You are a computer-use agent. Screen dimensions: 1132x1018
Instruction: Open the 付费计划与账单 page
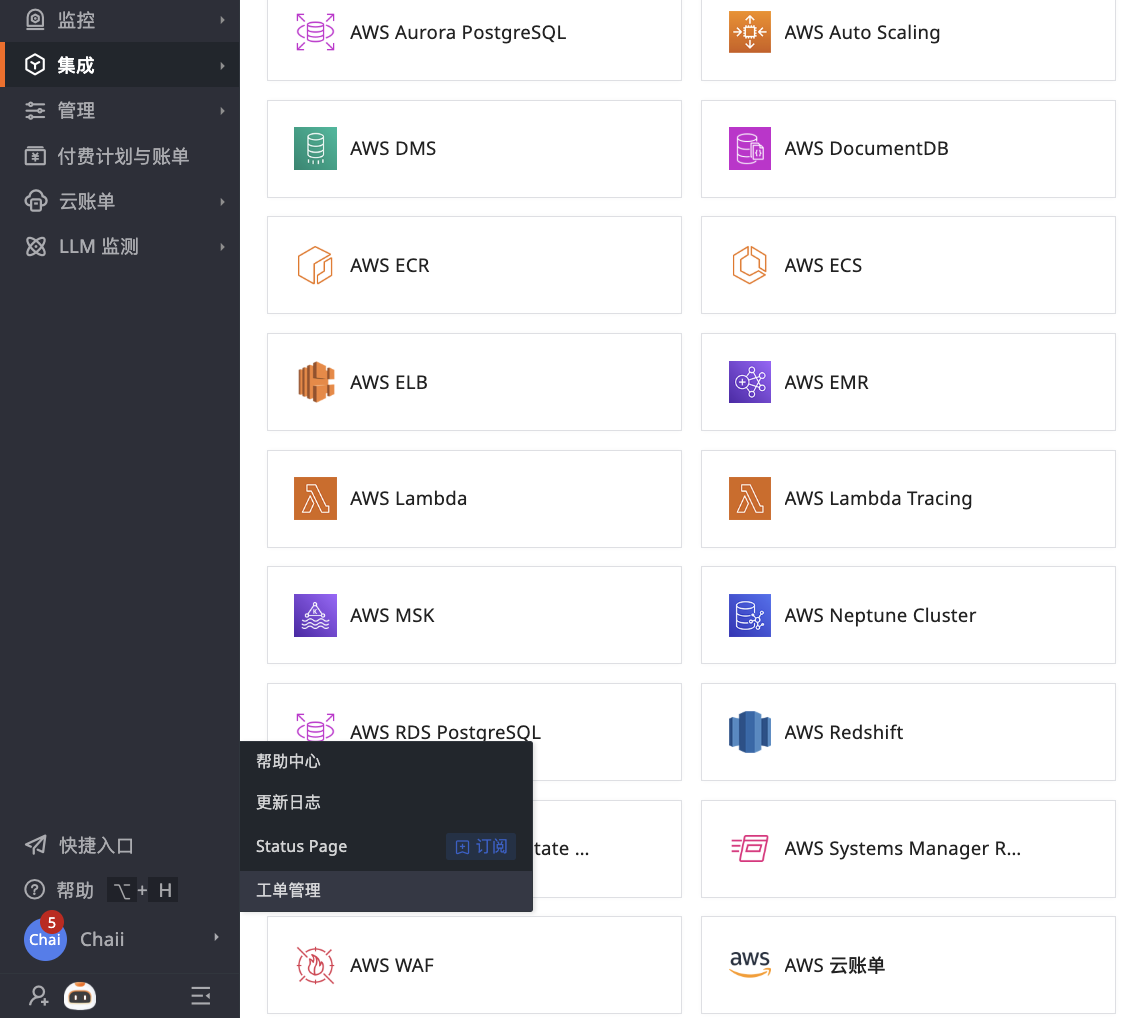coord(122,156)
